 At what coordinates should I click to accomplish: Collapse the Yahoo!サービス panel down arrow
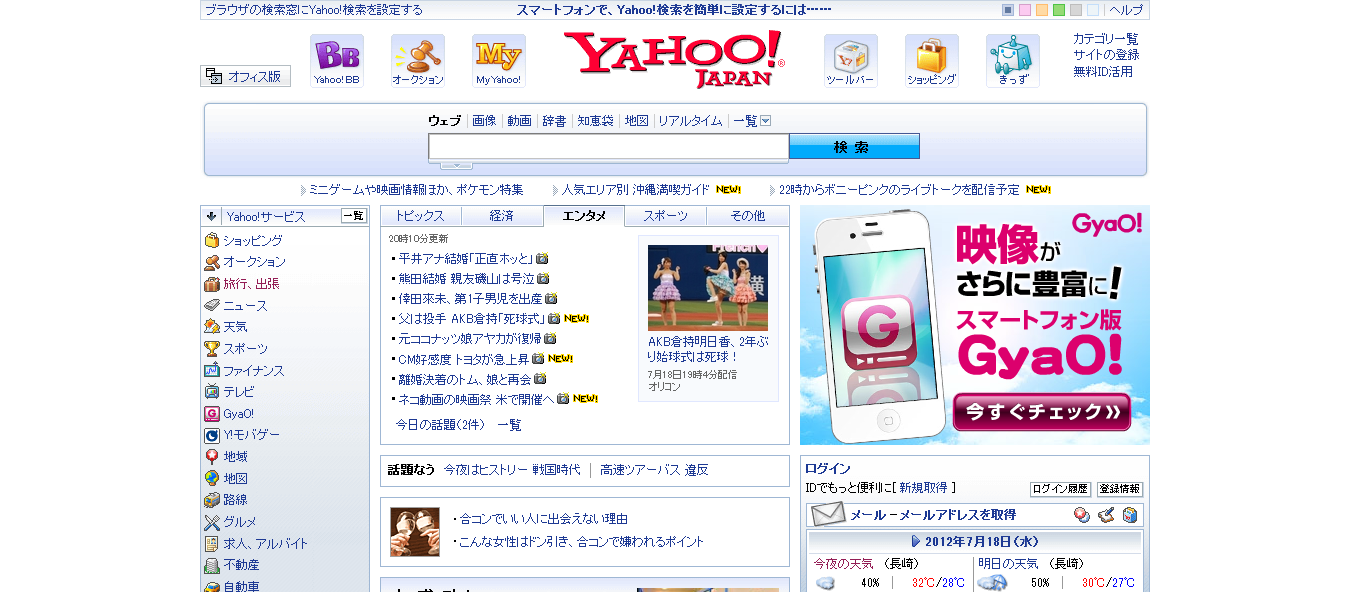point(212,216)
